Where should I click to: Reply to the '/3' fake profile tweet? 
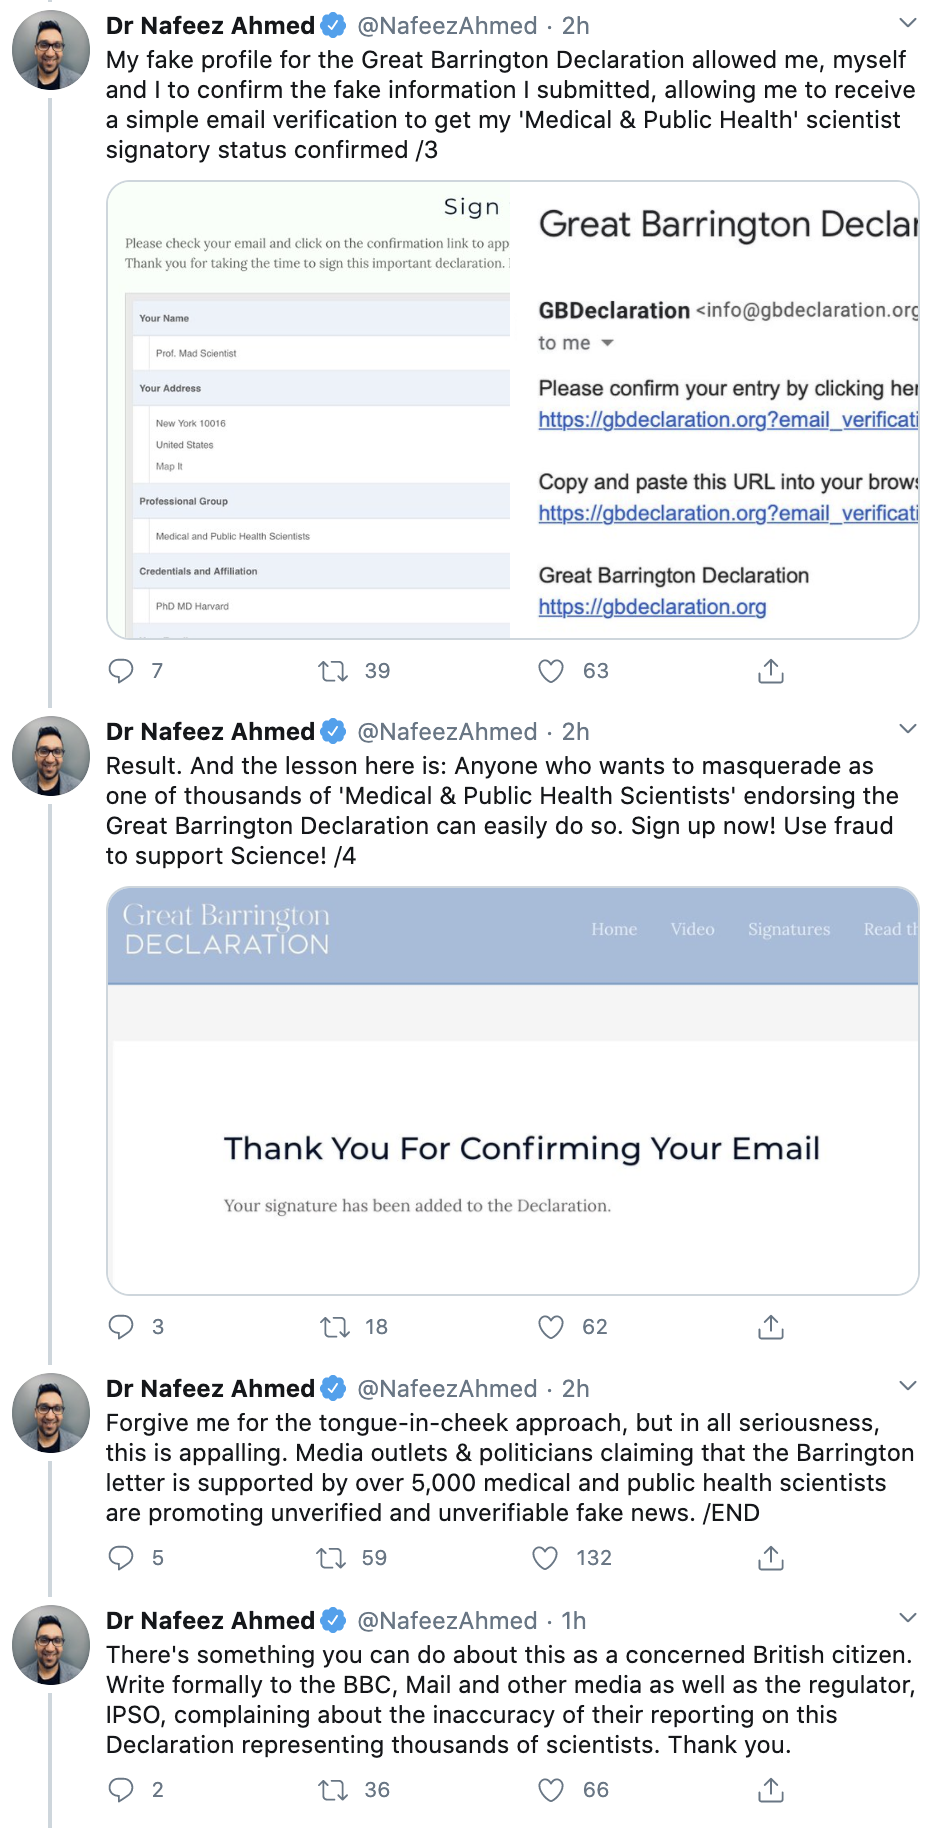(121, 671)
